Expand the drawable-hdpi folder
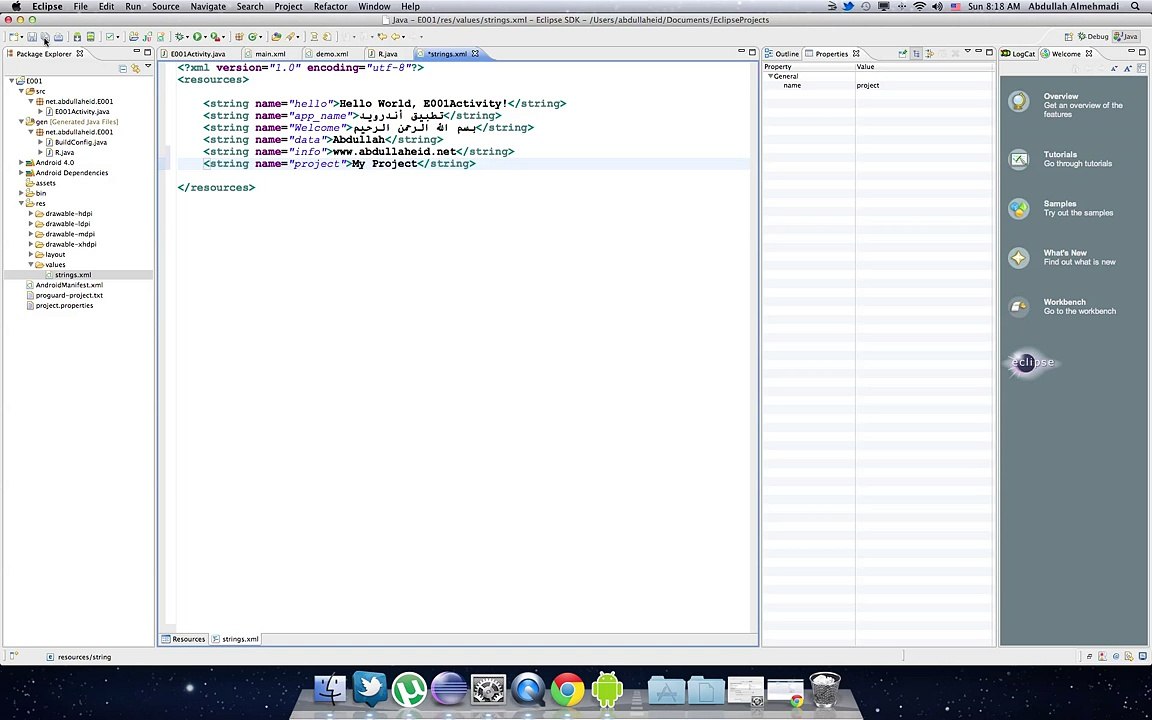 pos(31,214)
